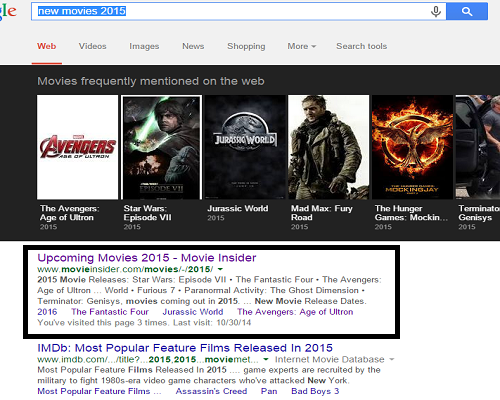Click the title 'Star Wars: Episode VII'
Image resolution: width=500 pixels, height=400 pixels.
coord(147,213)
